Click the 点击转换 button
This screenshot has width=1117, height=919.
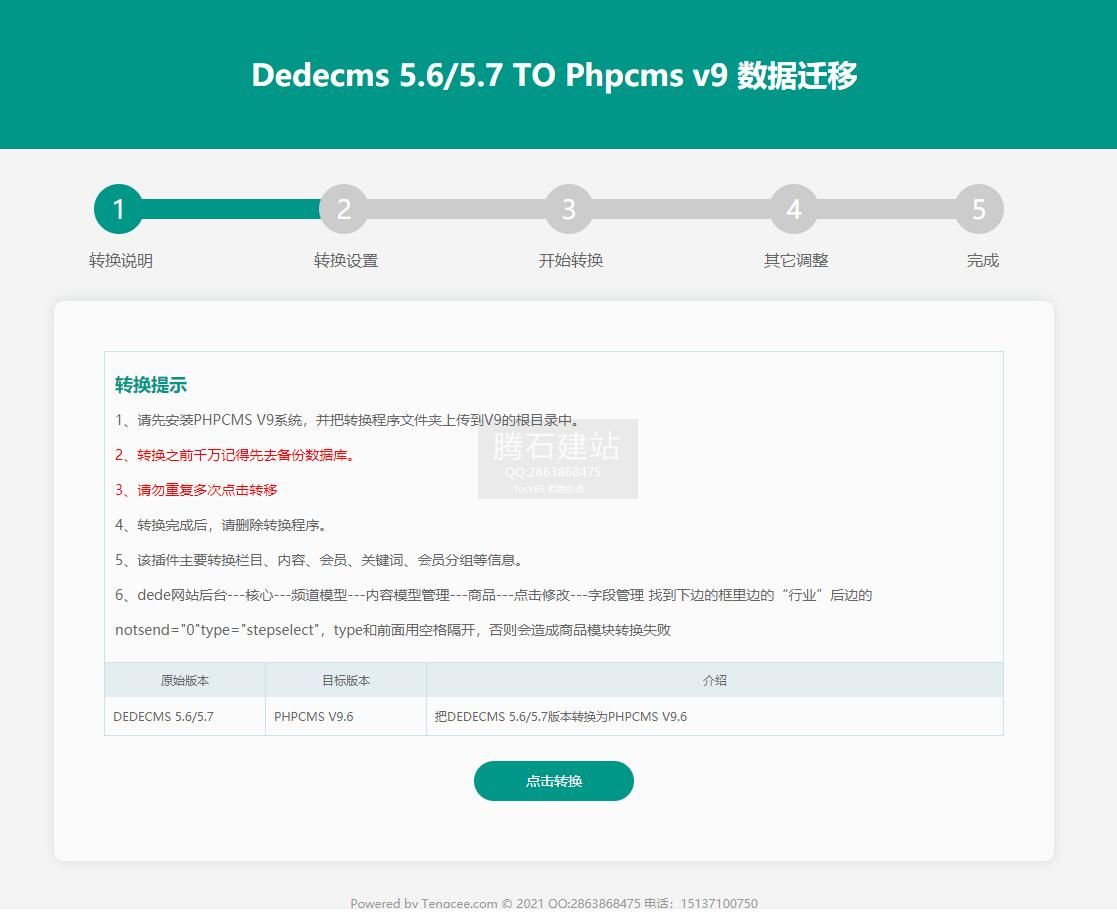[554, 781]
